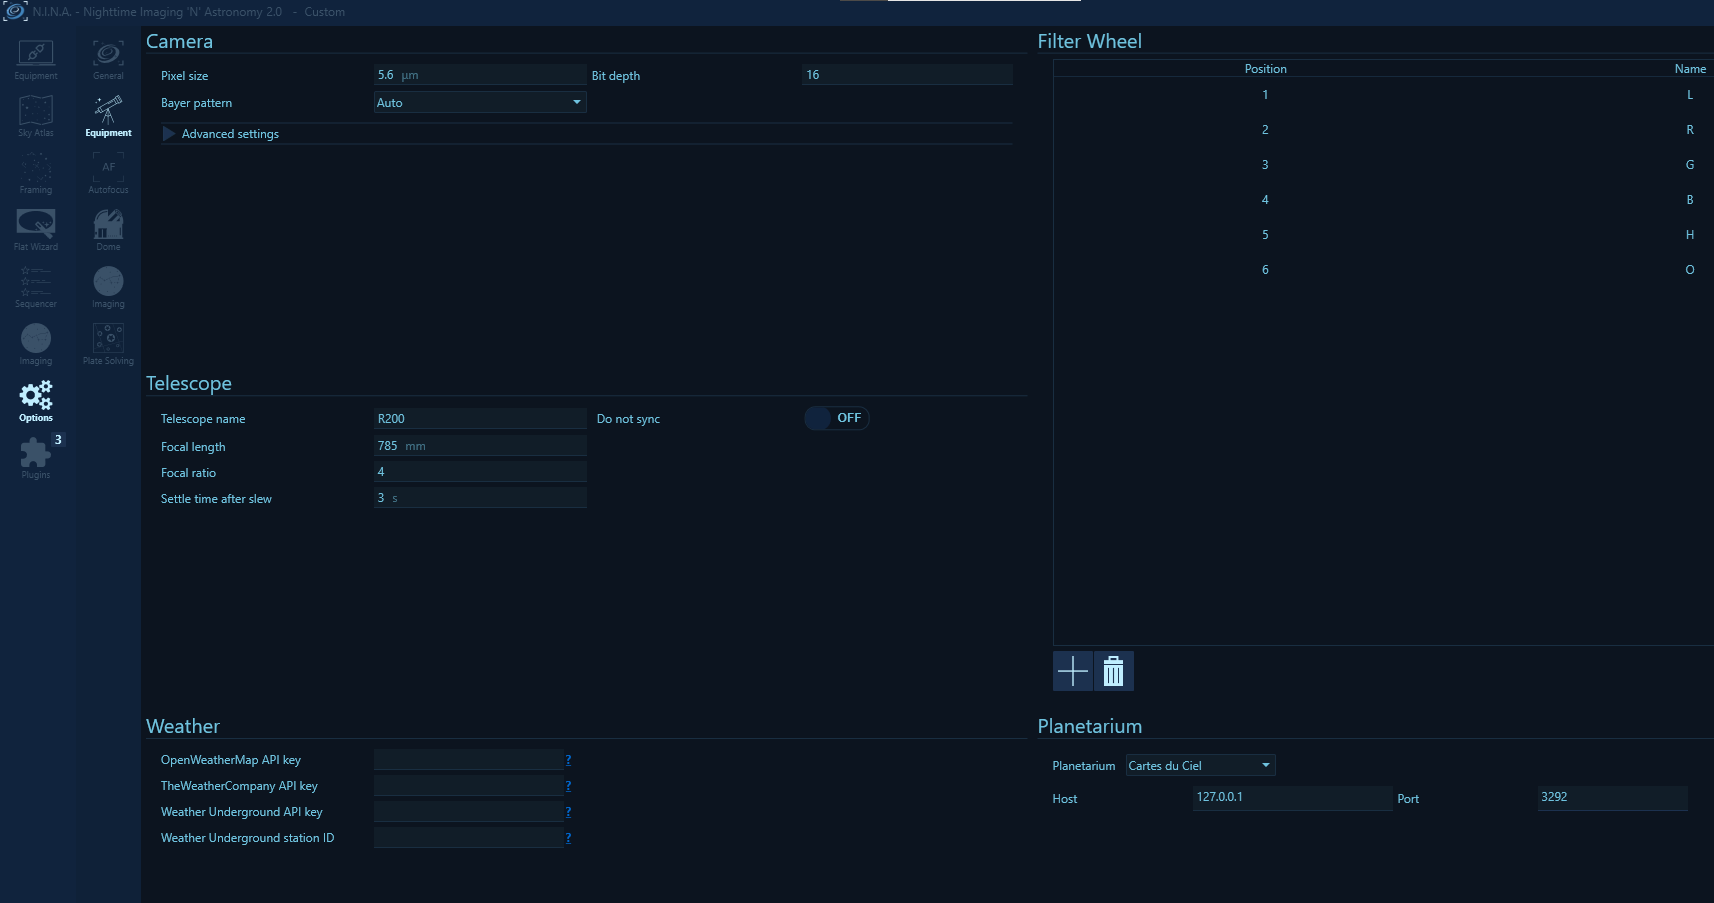The height and width of the screenshot is (903, 1714).
Task: Switch to the General options tab
Action: pos(108,59)
